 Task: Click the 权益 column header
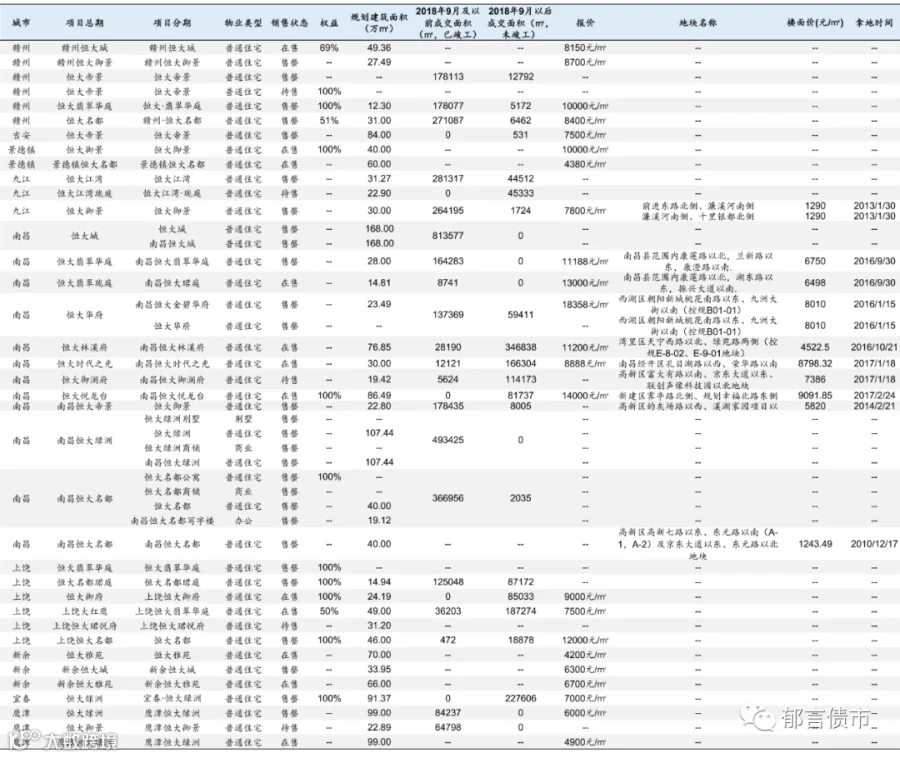click(x=329, y=23)
